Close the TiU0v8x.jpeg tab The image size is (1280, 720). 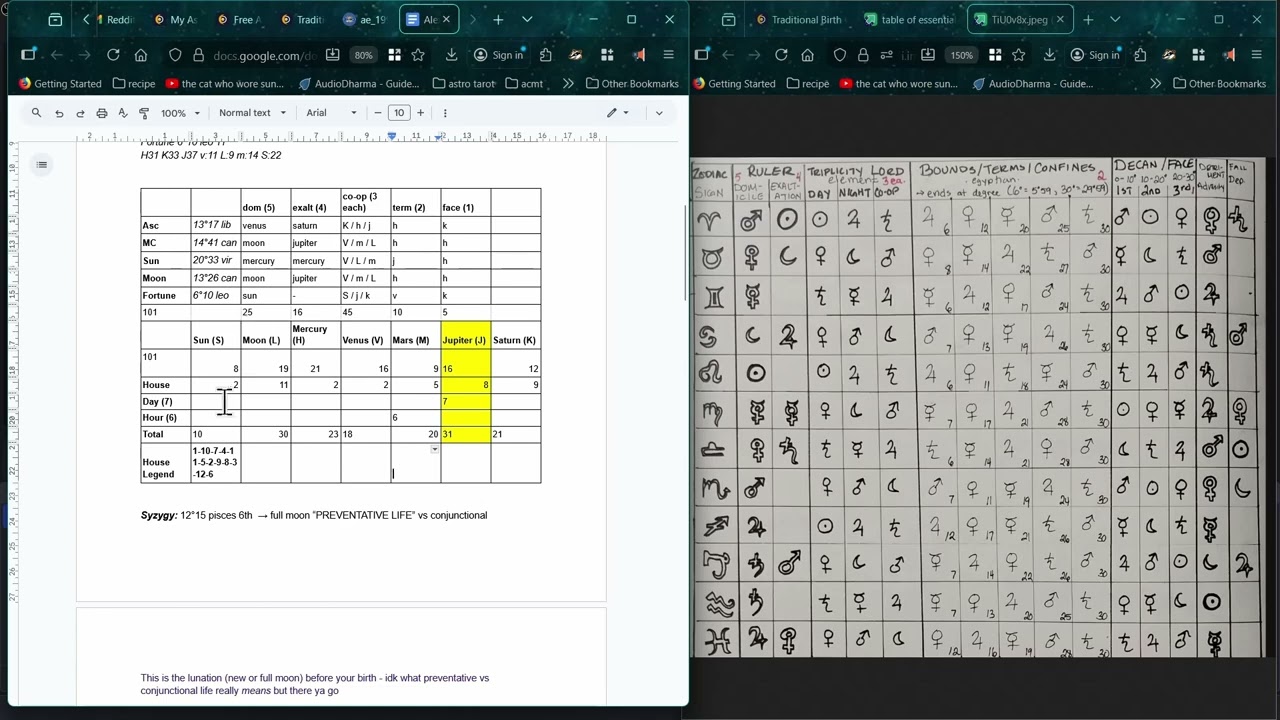pos(1060,19)
